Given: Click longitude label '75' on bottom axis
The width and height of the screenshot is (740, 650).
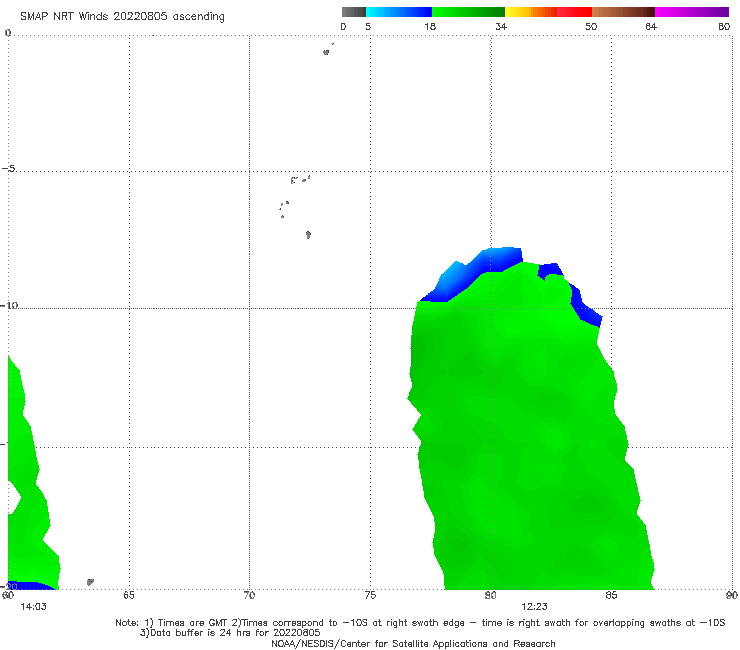Looking at the screenshot, I should point(370,595).
